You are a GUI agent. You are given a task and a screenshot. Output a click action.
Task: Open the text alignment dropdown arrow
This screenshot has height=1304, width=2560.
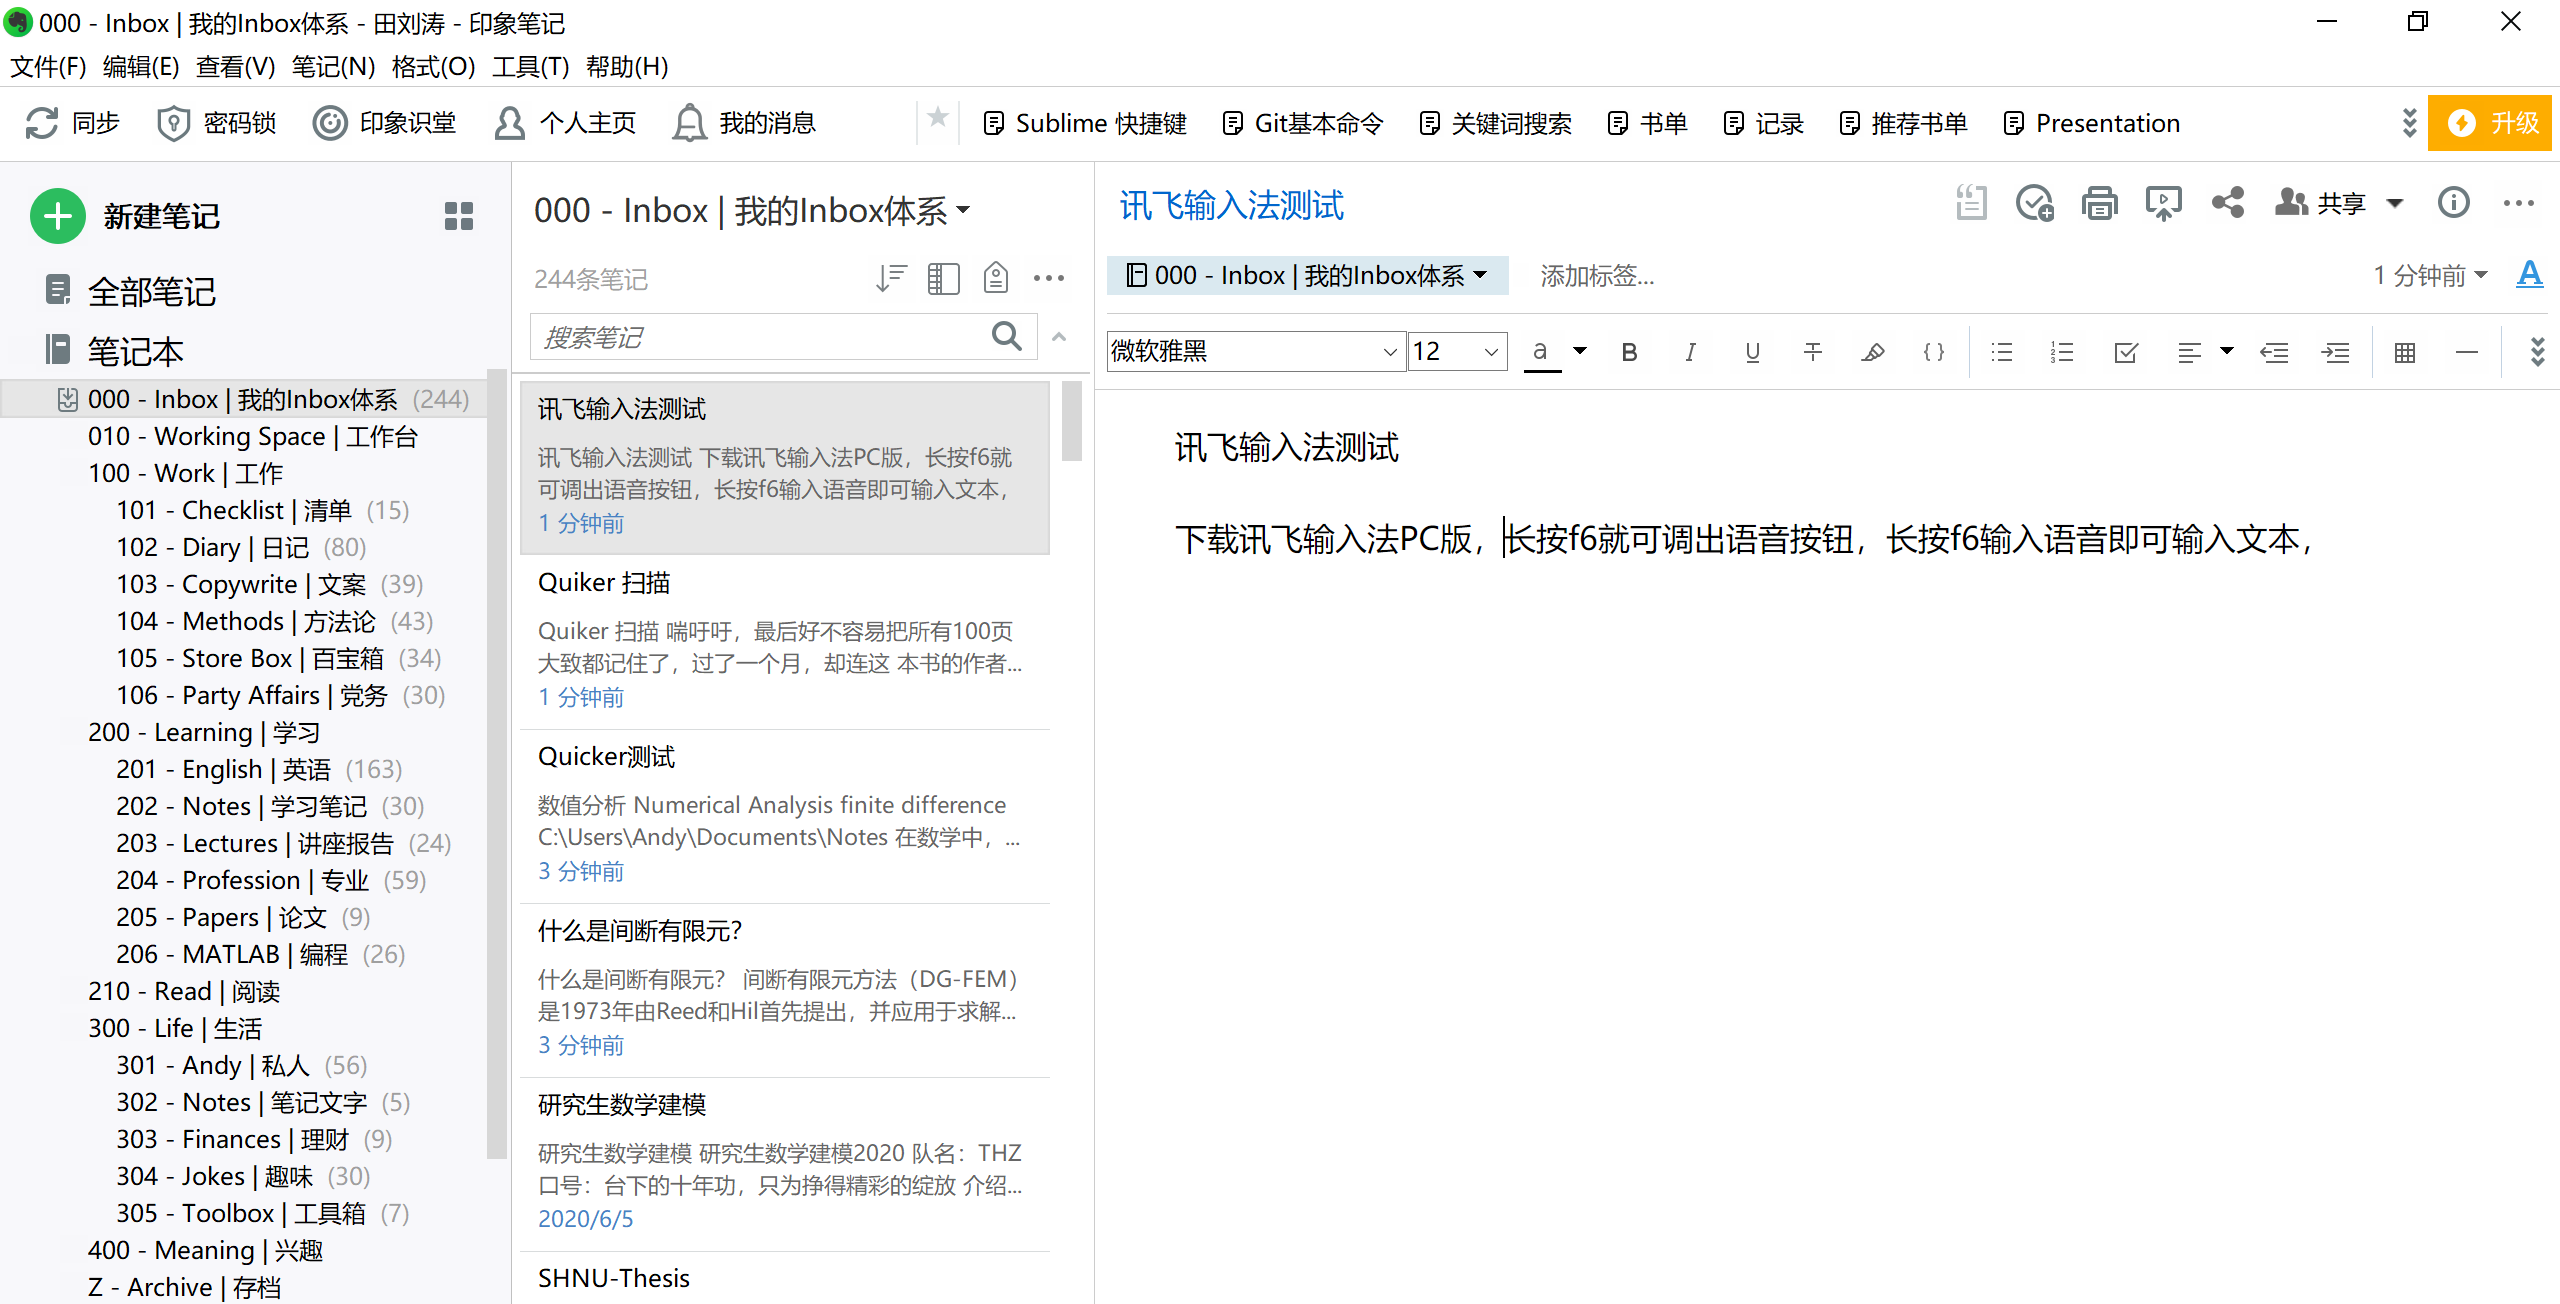coord(2227,351)
